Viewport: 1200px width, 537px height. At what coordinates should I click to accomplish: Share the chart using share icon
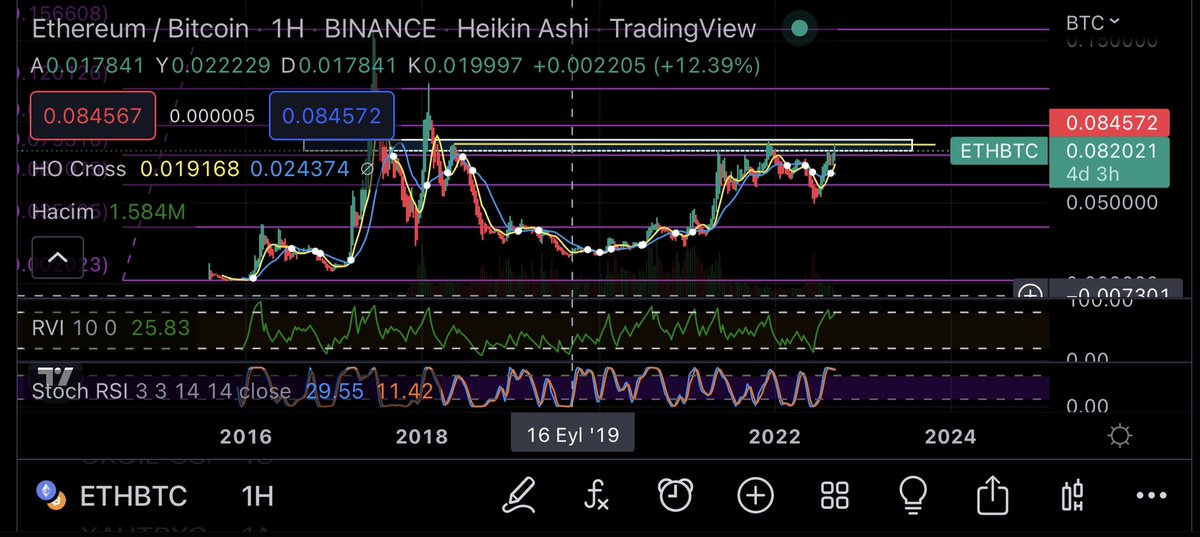coord(991,494)
